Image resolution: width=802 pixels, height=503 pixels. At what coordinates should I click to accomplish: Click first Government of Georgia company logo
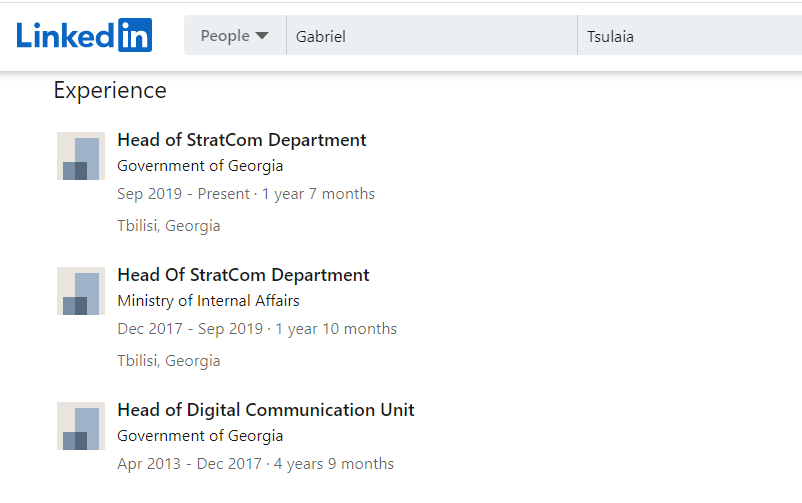[x=81, y=156]
